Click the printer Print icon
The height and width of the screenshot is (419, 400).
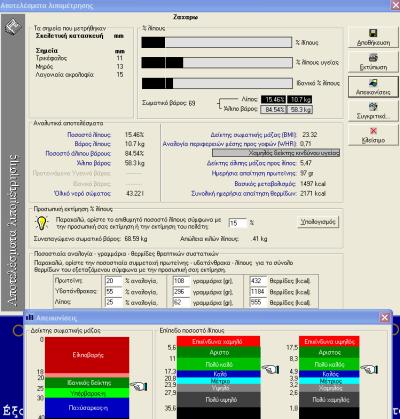[373, 58]
